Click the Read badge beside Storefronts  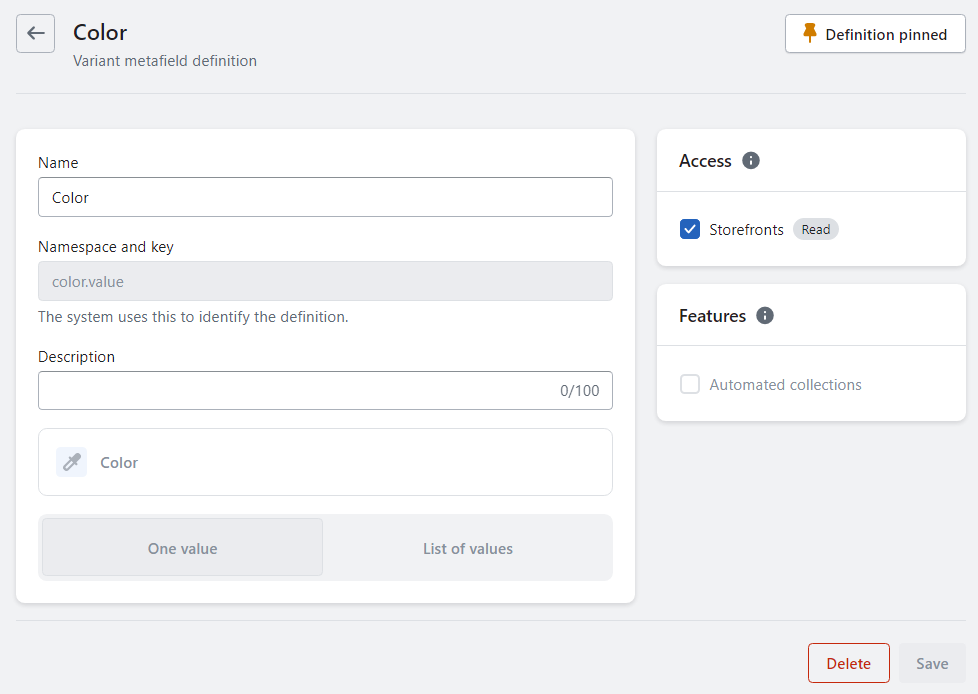tap(816, 230)
